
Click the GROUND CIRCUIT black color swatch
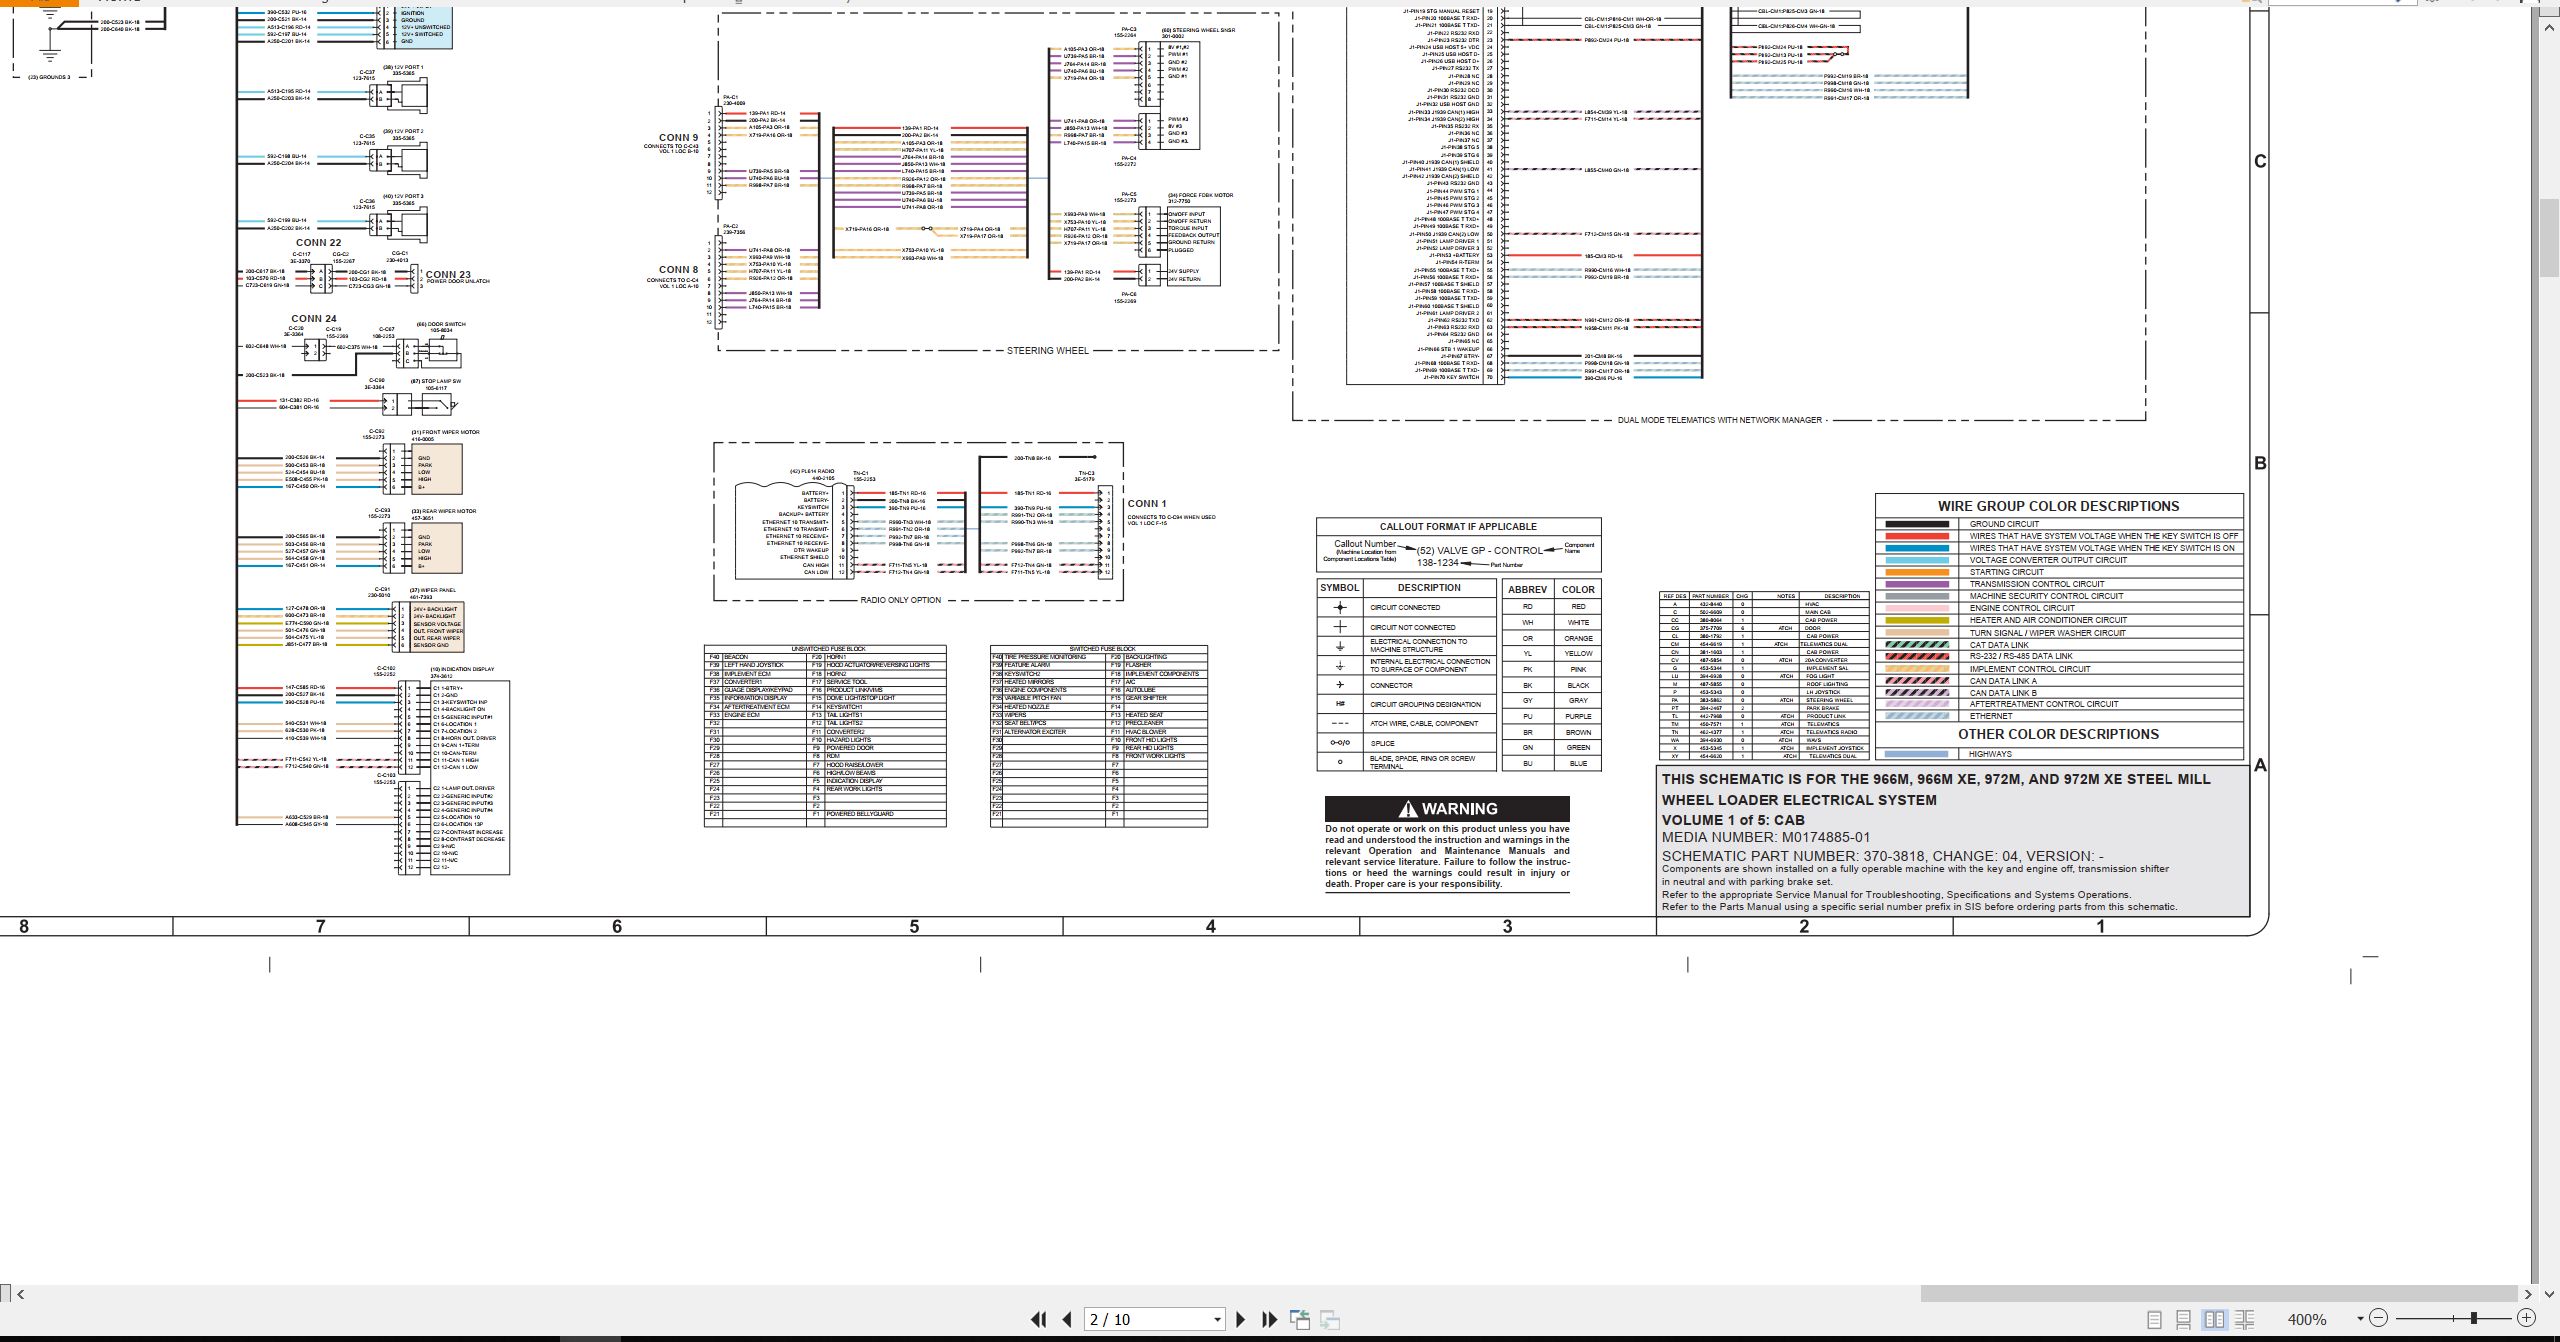(x=1917, y=524)
